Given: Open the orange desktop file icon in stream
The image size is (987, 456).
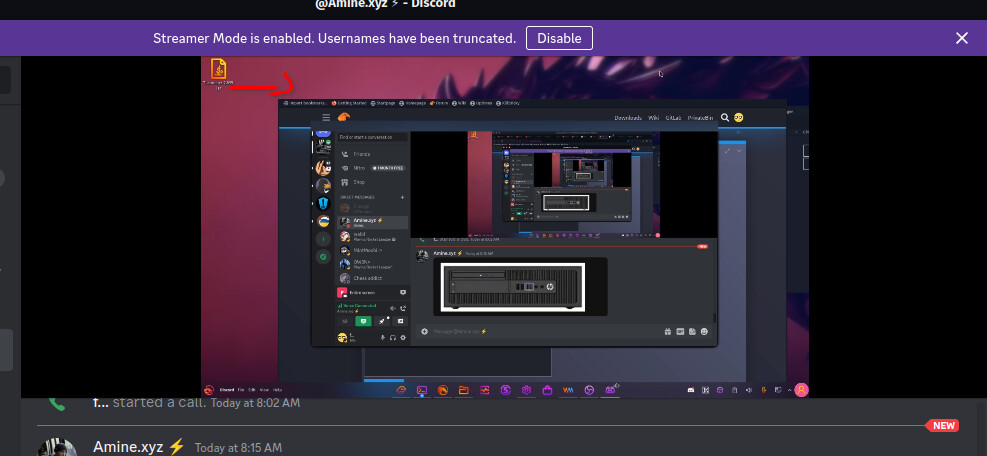Looking at the screenshot, I should (218, 68).
